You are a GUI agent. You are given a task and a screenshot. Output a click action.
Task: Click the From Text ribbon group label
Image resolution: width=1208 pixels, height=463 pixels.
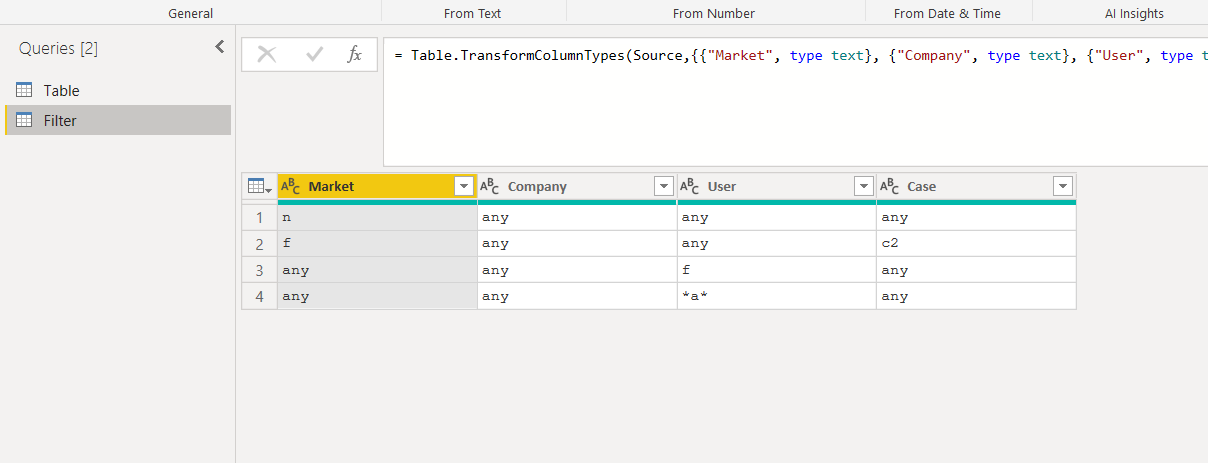coord(473,13)
